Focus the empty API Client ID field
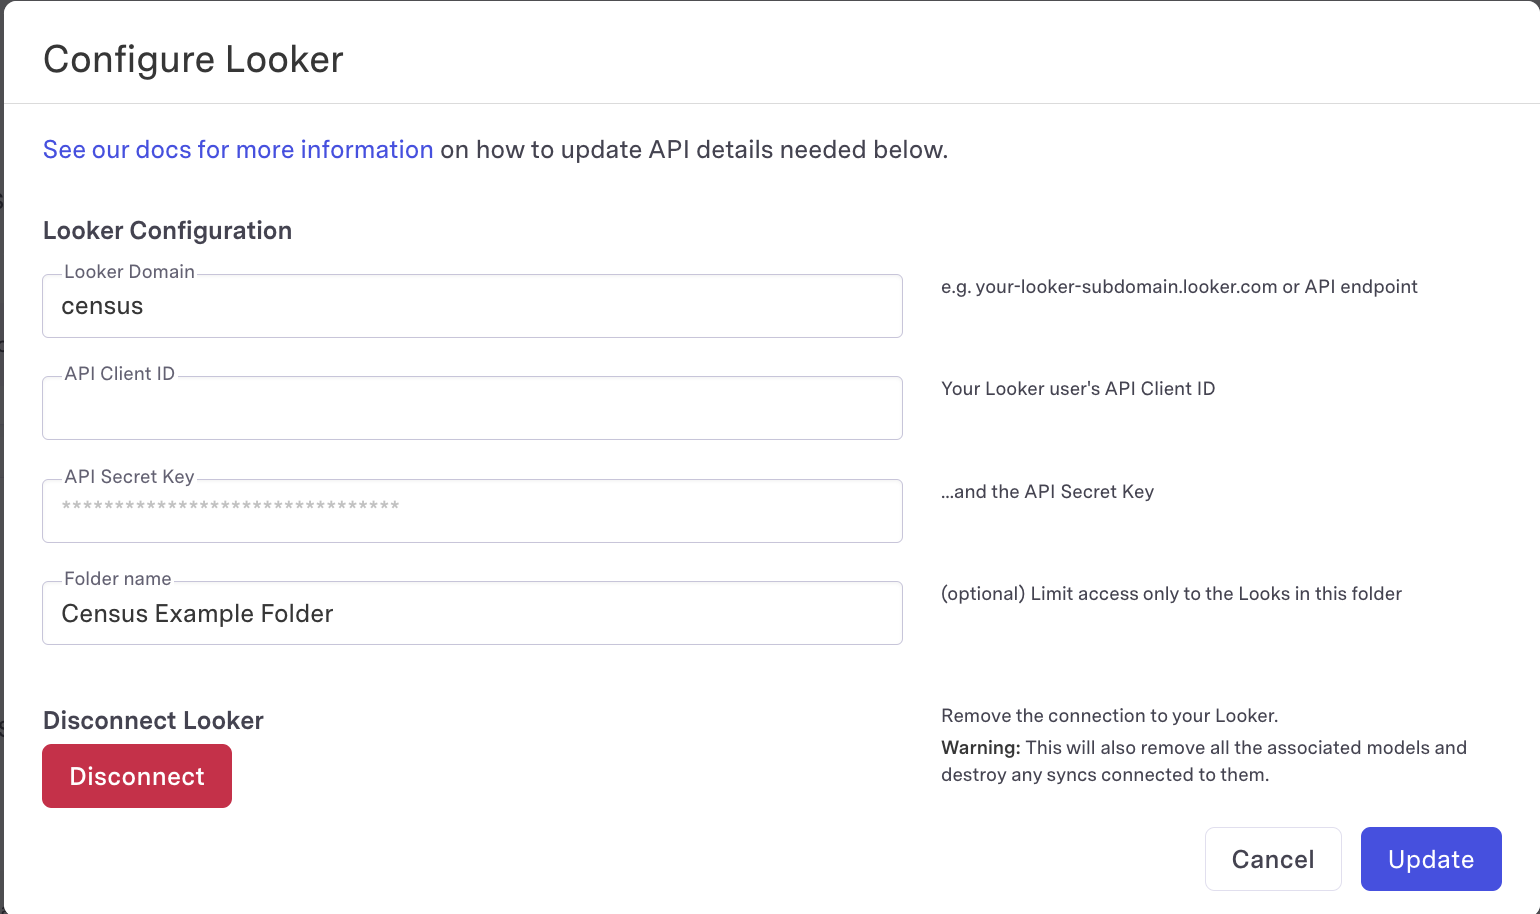The height and width of the screenshot is (914, 1540). [x=472, y=409]
